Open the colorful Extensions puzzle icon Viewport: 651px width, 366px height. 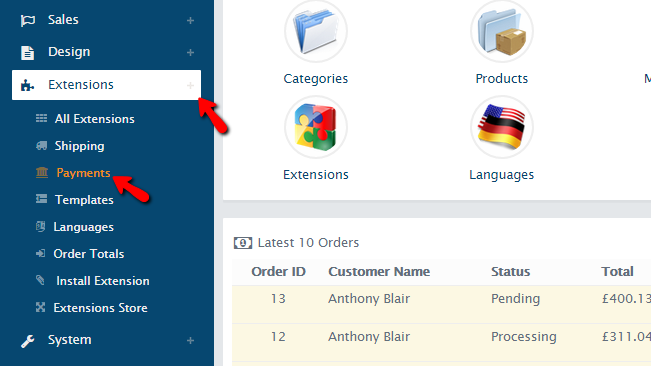[x=316, y=127]
